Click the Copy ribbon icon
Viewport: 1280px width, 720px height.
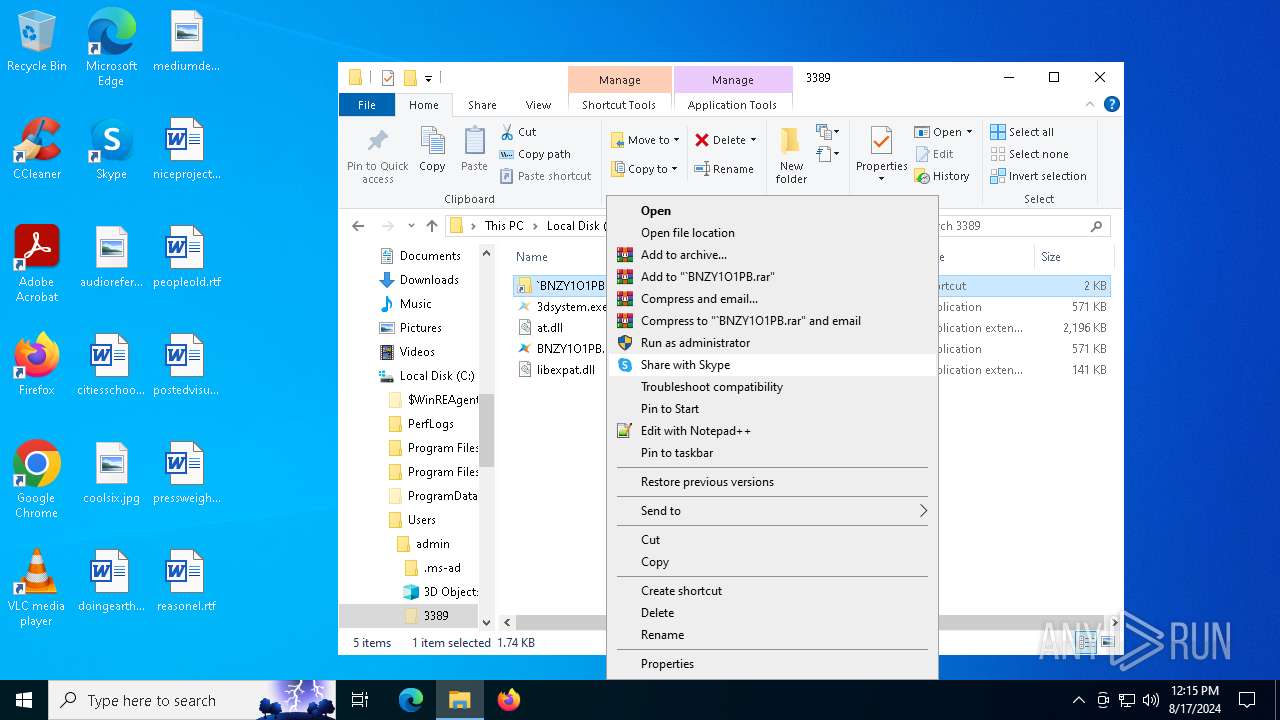(432, 150)
